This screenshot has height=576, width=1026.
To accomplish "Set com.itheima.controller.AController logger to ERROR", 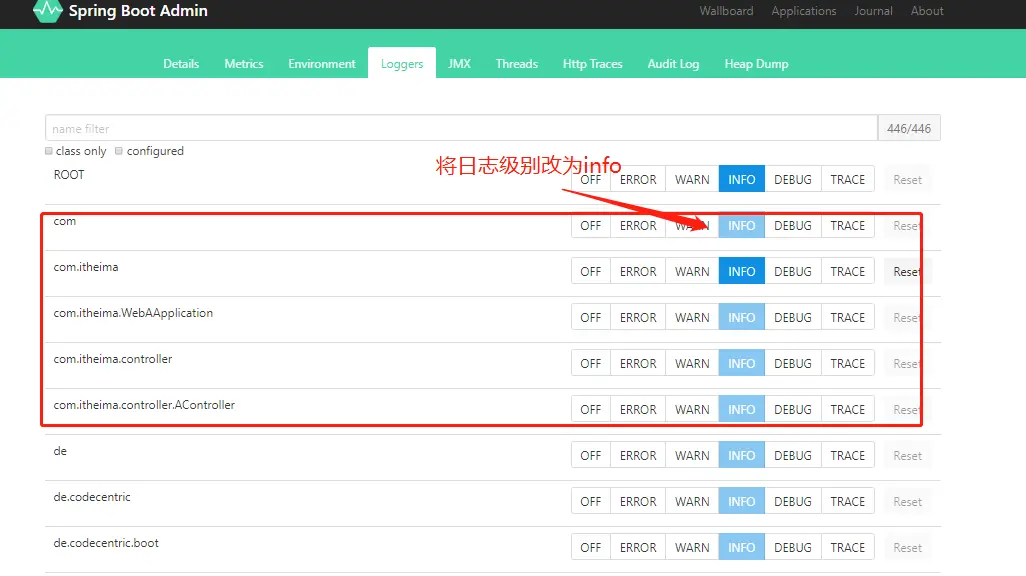I will [638, 409].
